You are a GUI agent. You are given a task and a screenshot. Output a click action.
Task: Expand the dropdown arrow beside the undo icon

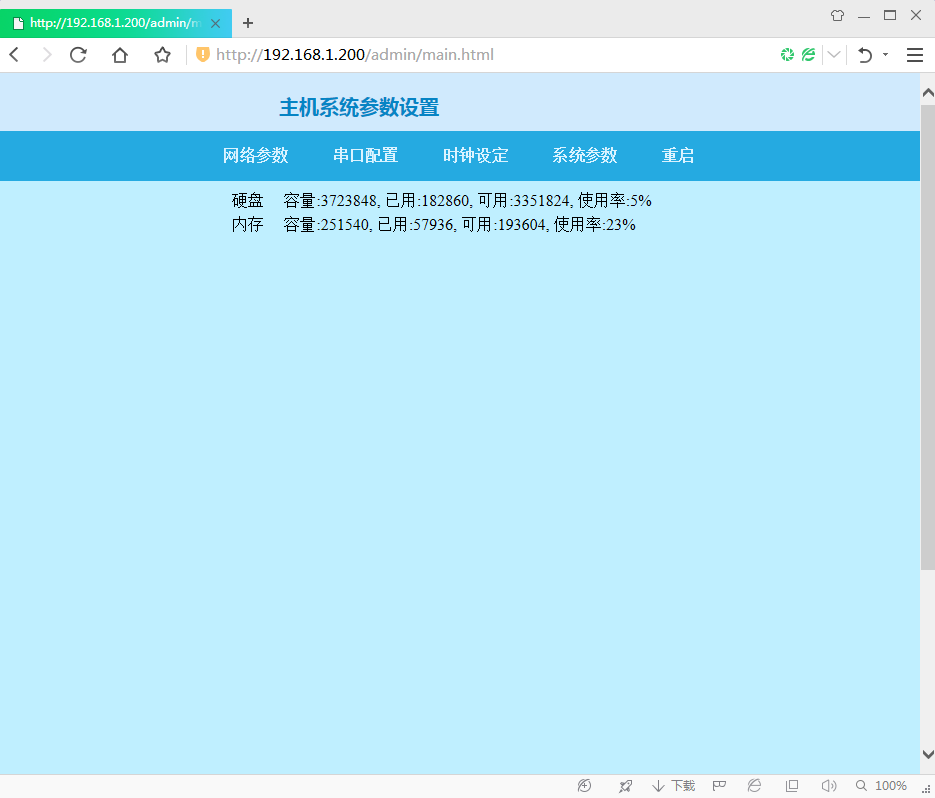click(x=885, y=55)
